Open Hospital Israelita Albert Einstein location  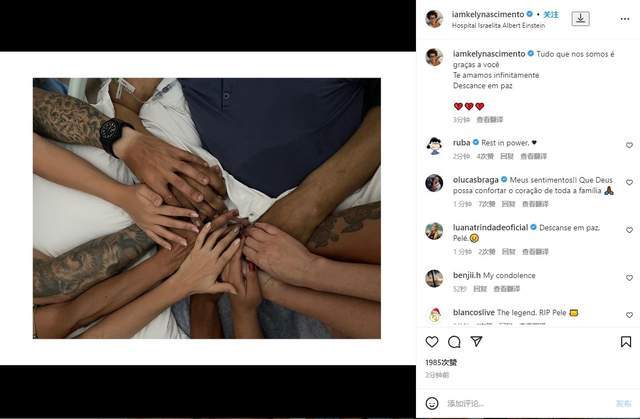(x=498, y=25)
